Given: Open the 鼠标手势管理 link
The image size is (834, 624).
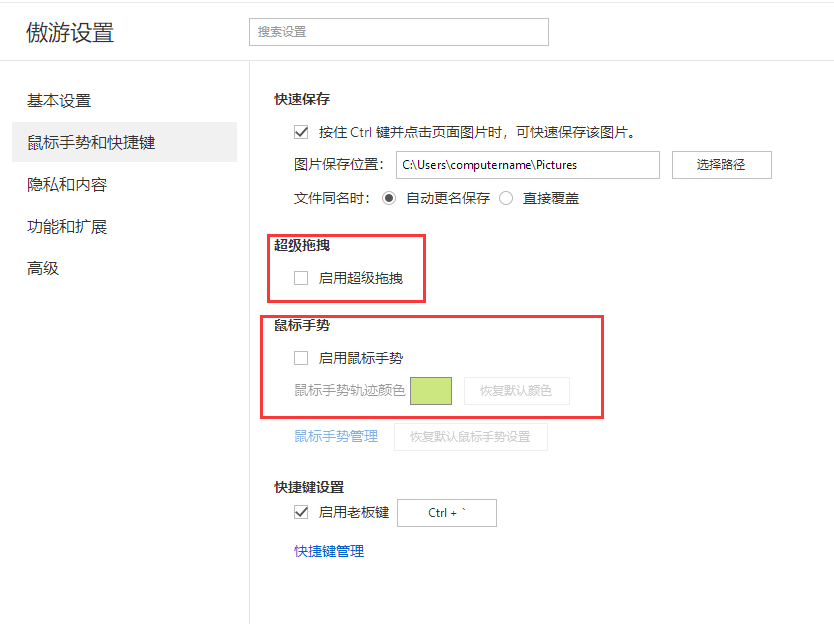Looking at the screenshot, I should click(x=336, y=436).
